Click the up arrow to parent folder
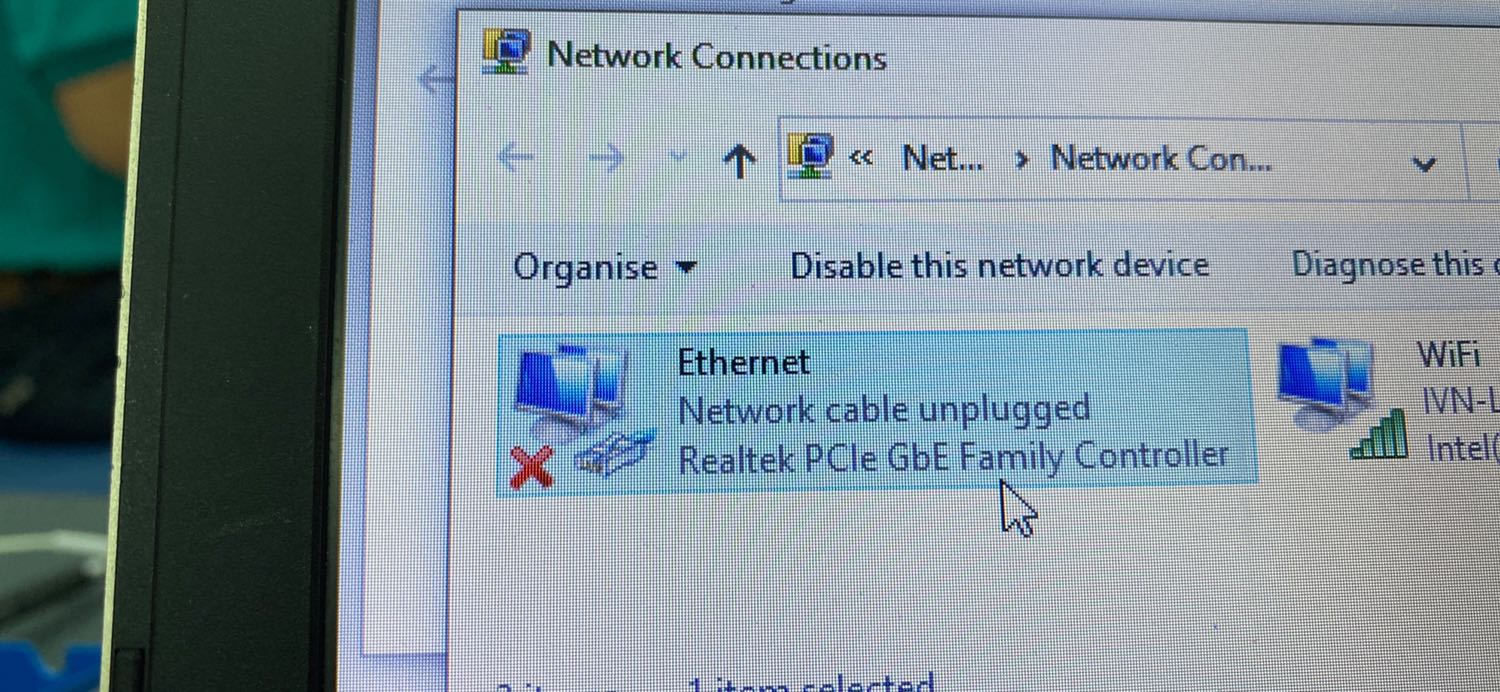The height and width of the screenshot is (692, 1500). click(738, 159)
